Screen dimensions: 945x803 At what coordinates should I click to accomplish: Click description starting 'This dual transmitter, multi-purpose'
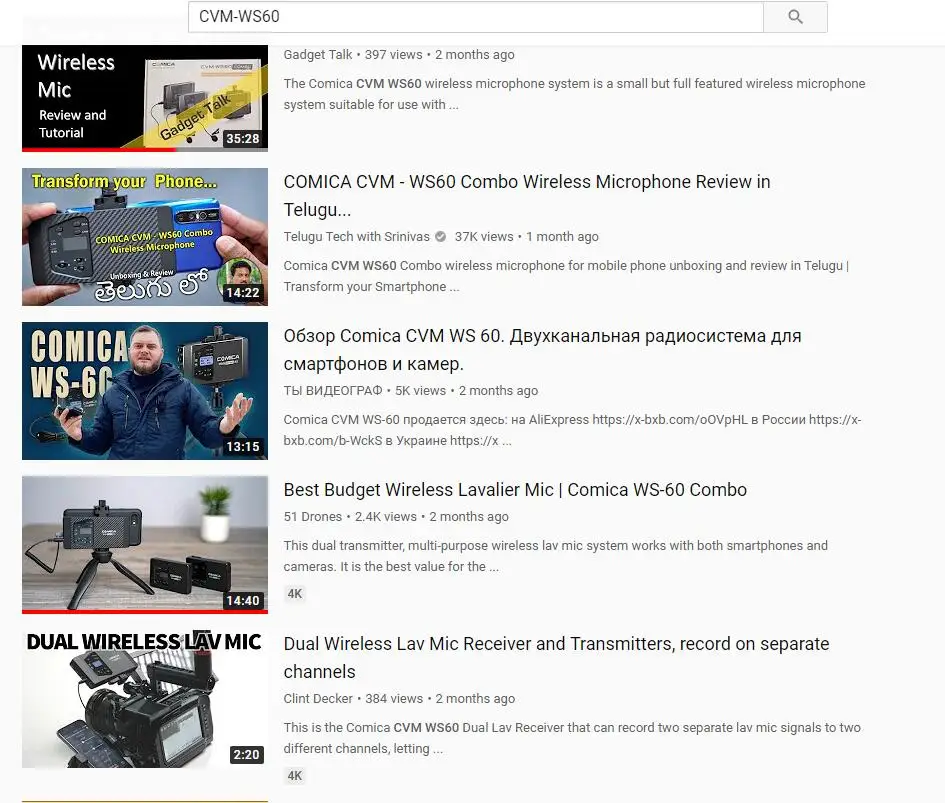(x=556, y=556)
